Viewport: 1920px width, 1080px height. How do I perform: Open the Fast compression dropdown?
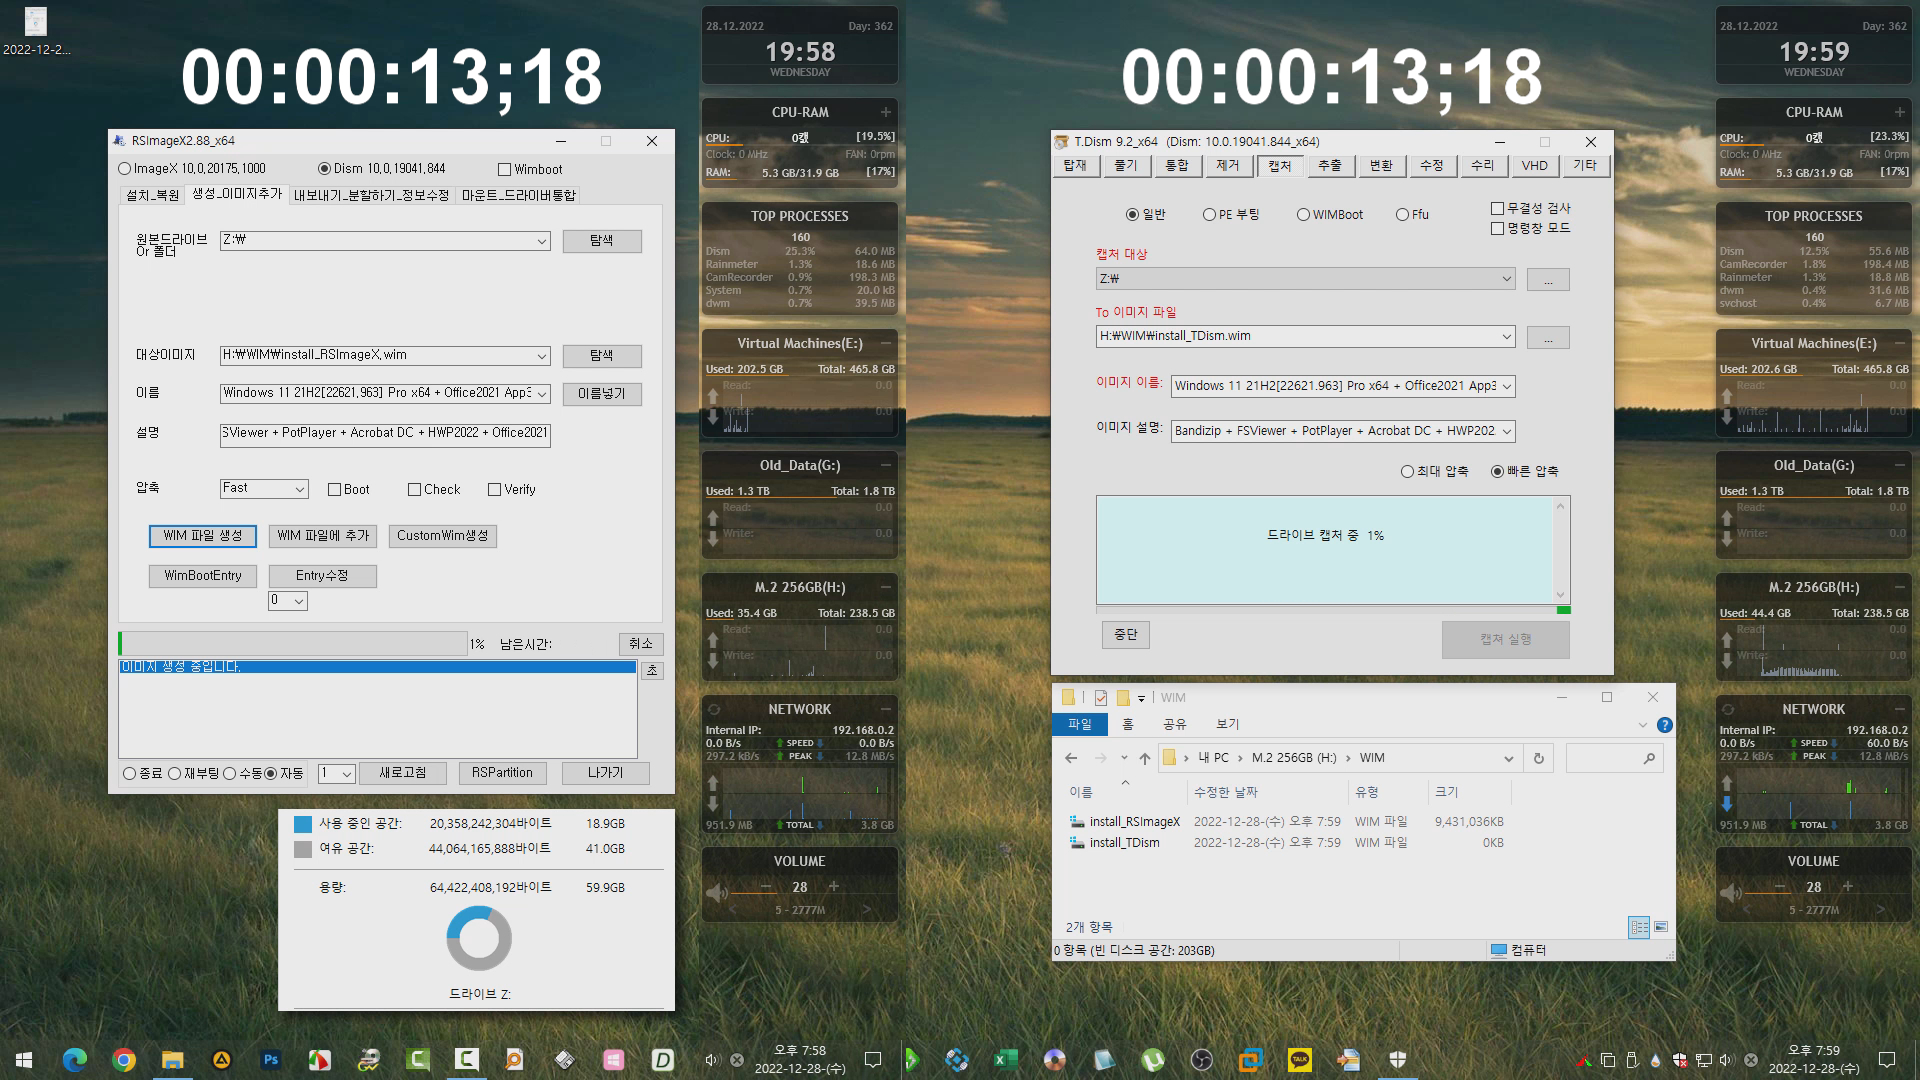click(299, 489)
